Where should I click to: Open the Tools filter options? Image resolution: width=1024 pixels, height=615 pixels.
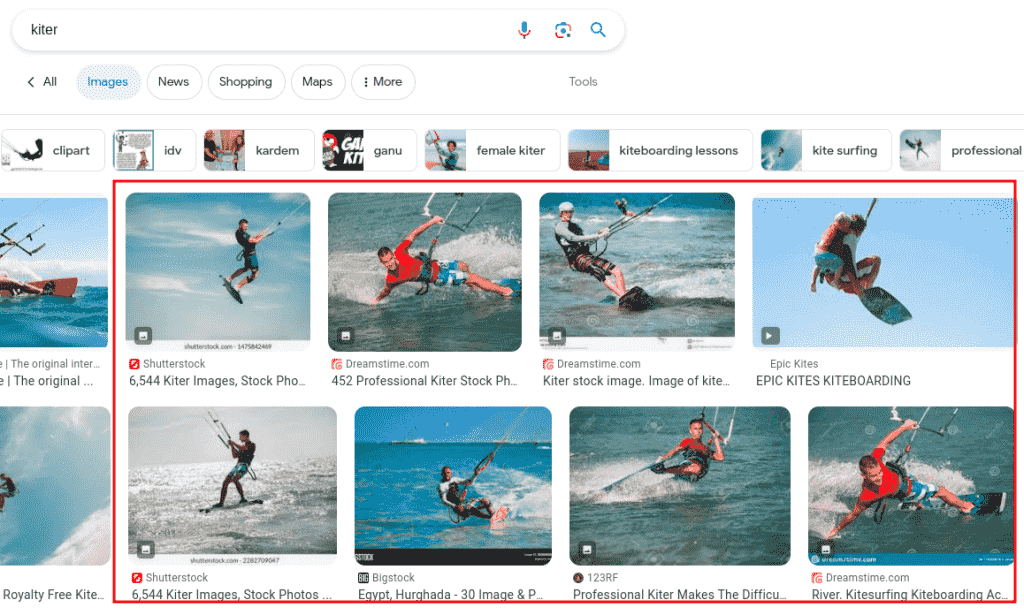click(583, 82)
